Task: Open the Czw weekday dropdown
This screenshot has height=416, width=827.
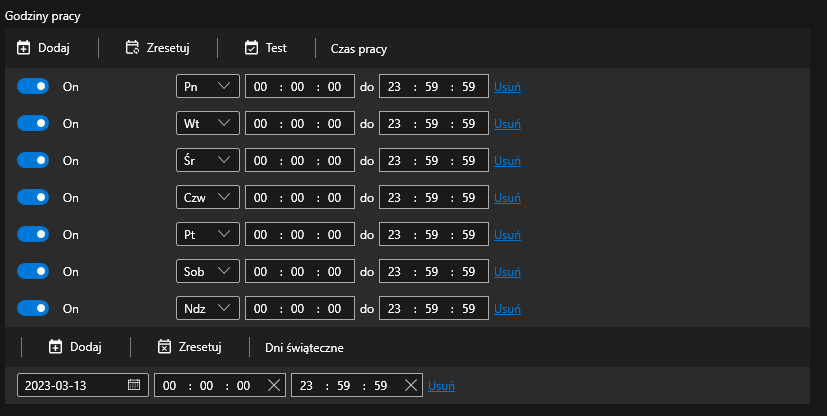Action: coord(208,197)
